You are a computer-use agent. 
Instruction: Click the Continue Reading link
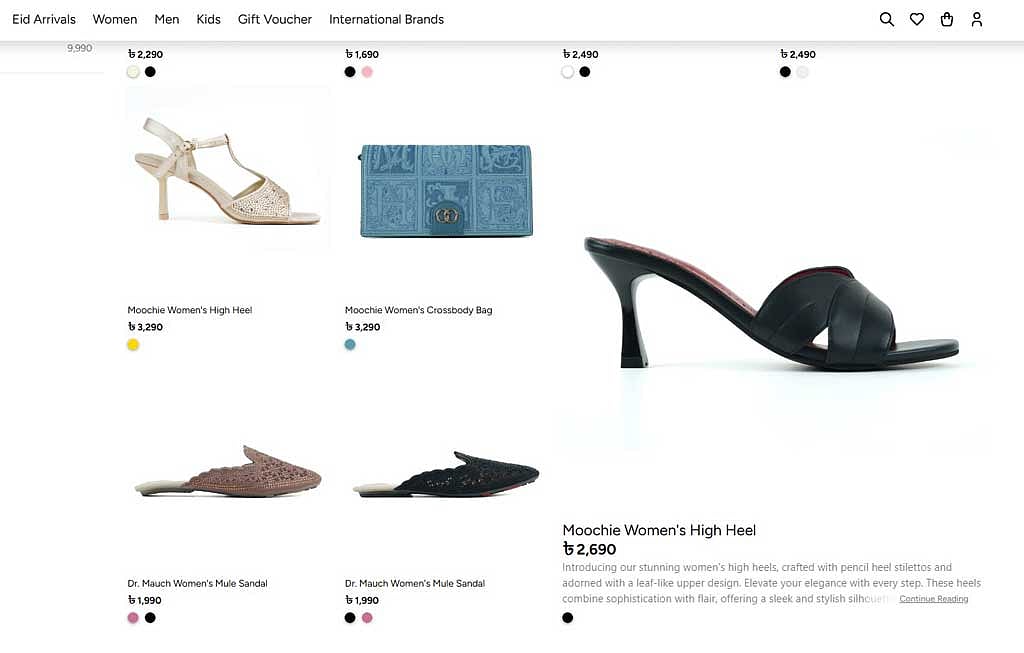tap(934, 599)
